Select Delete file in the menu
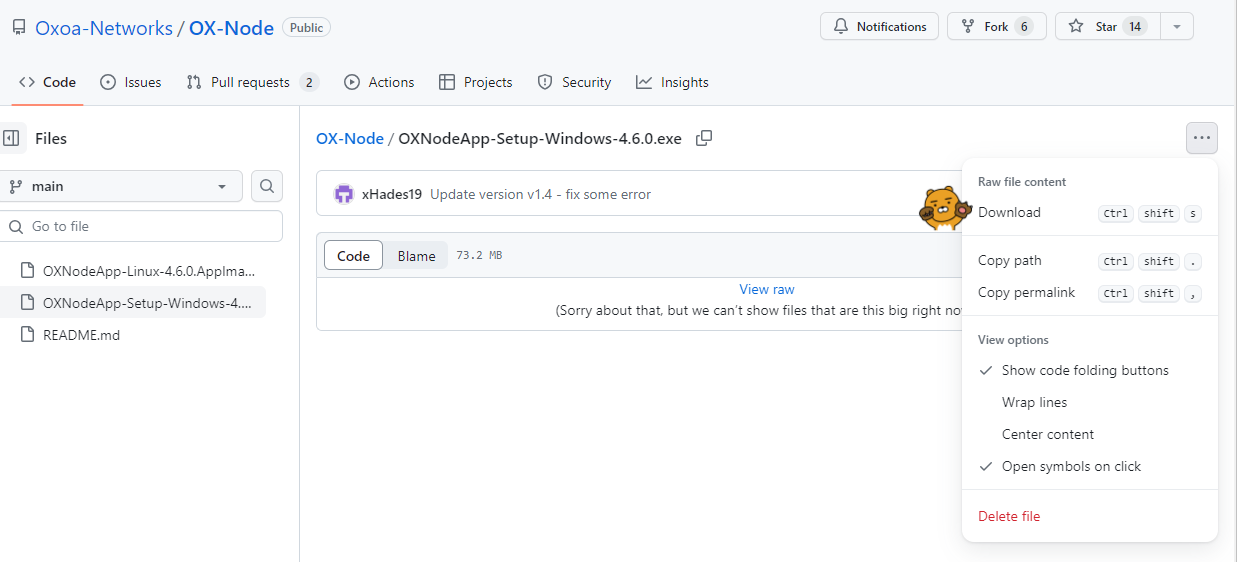Image resolution: width=1237 pixels, height=562 pixels. point(1090,516)
